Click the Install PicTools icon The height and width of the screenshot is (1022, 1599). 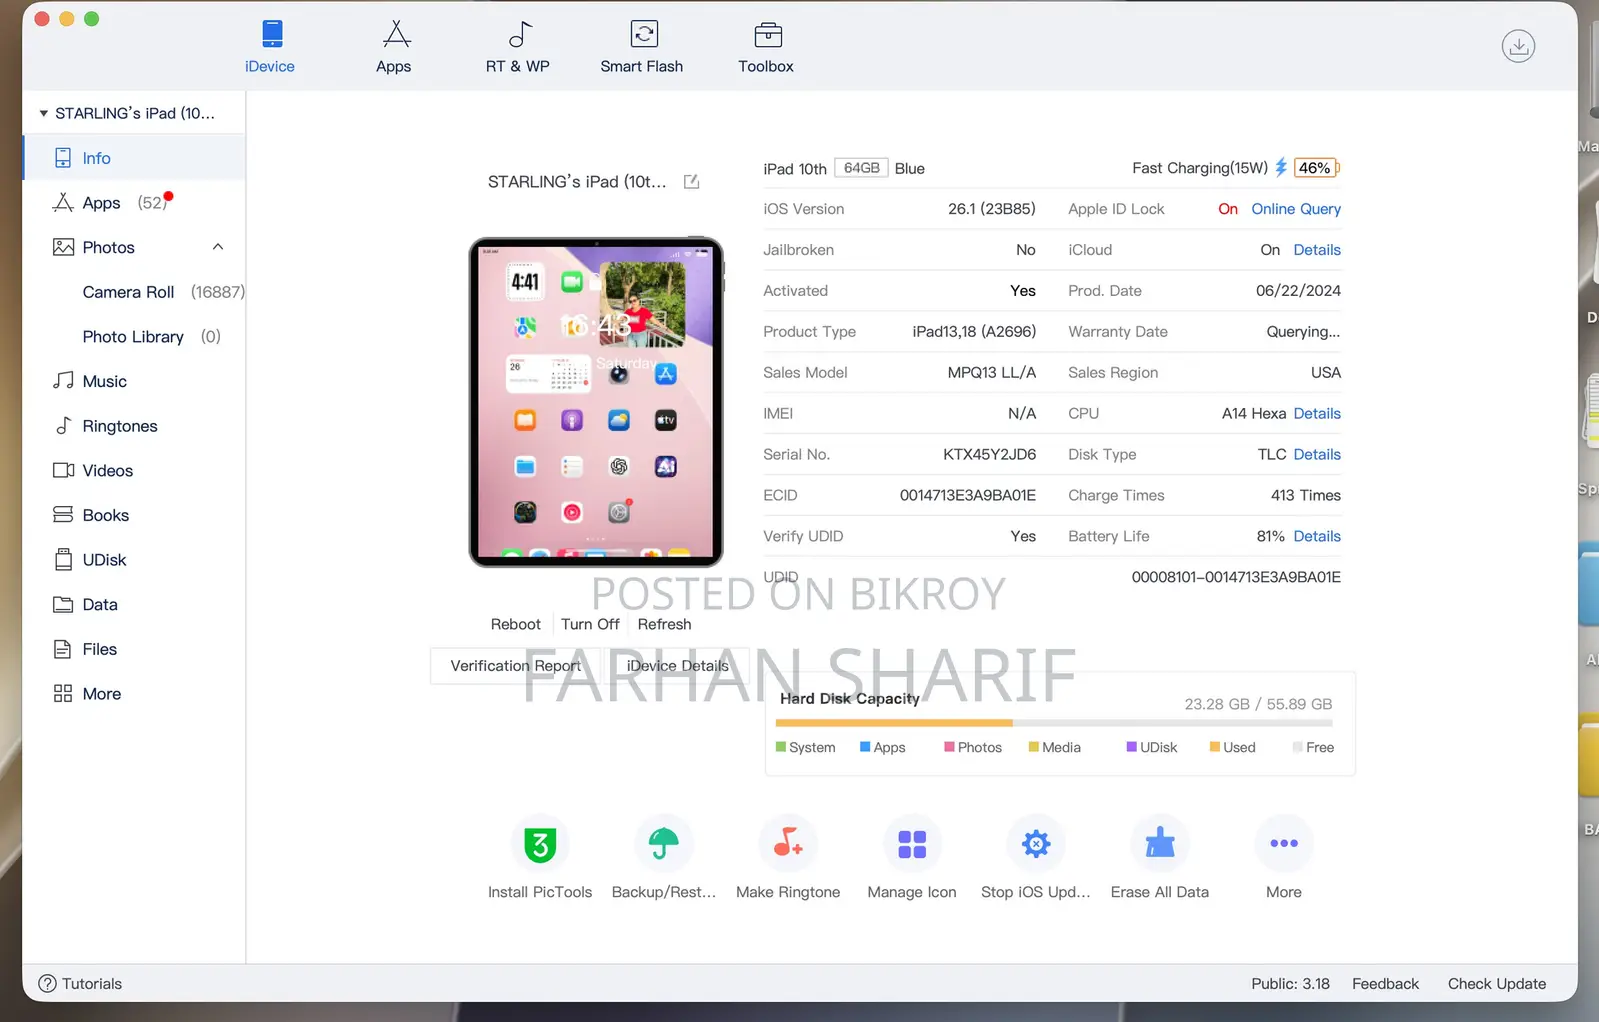coord(540,844)
